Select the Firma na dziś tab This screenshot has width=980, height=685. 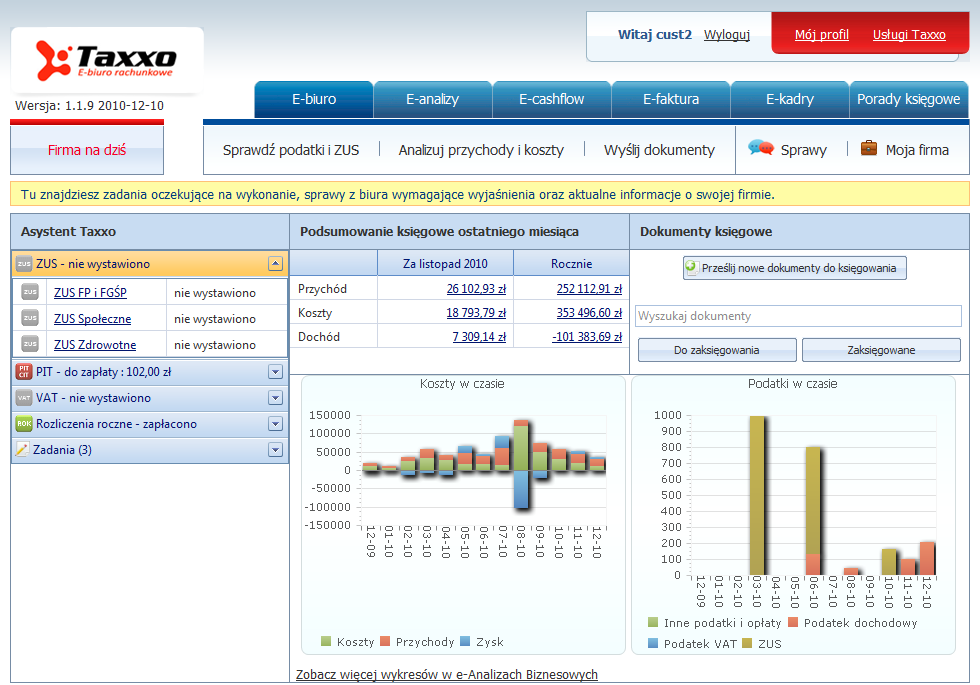87,150
